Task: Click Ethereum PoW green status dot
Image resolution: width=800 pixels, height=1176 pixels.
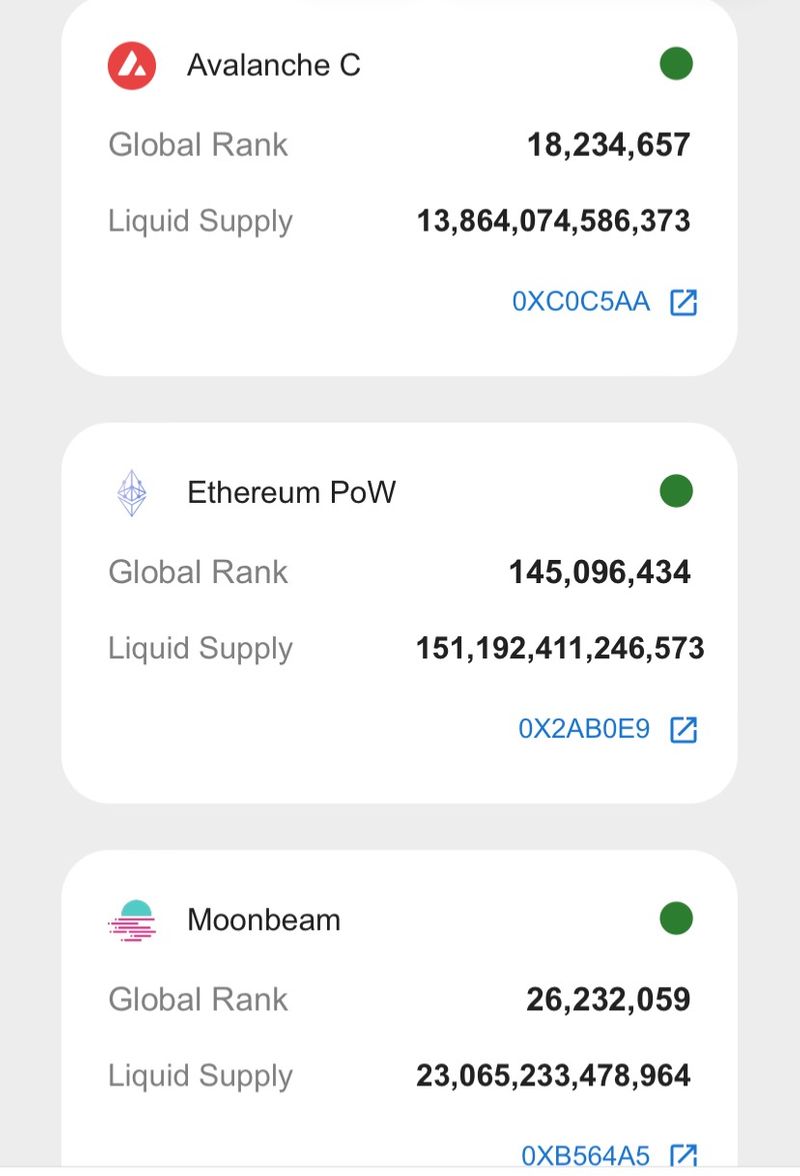Action: (676, 492)
